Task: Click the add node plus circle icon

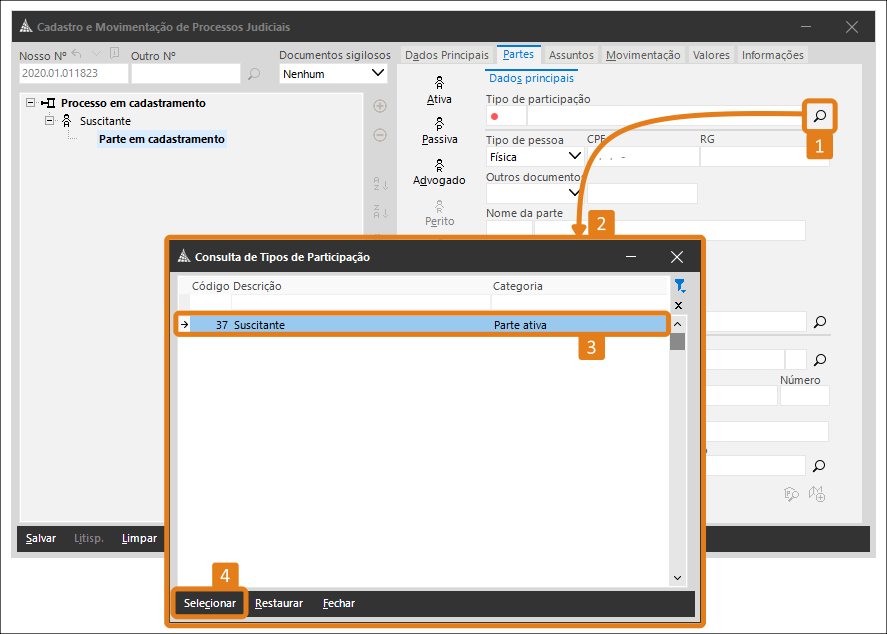Action: tap(380, 106)
